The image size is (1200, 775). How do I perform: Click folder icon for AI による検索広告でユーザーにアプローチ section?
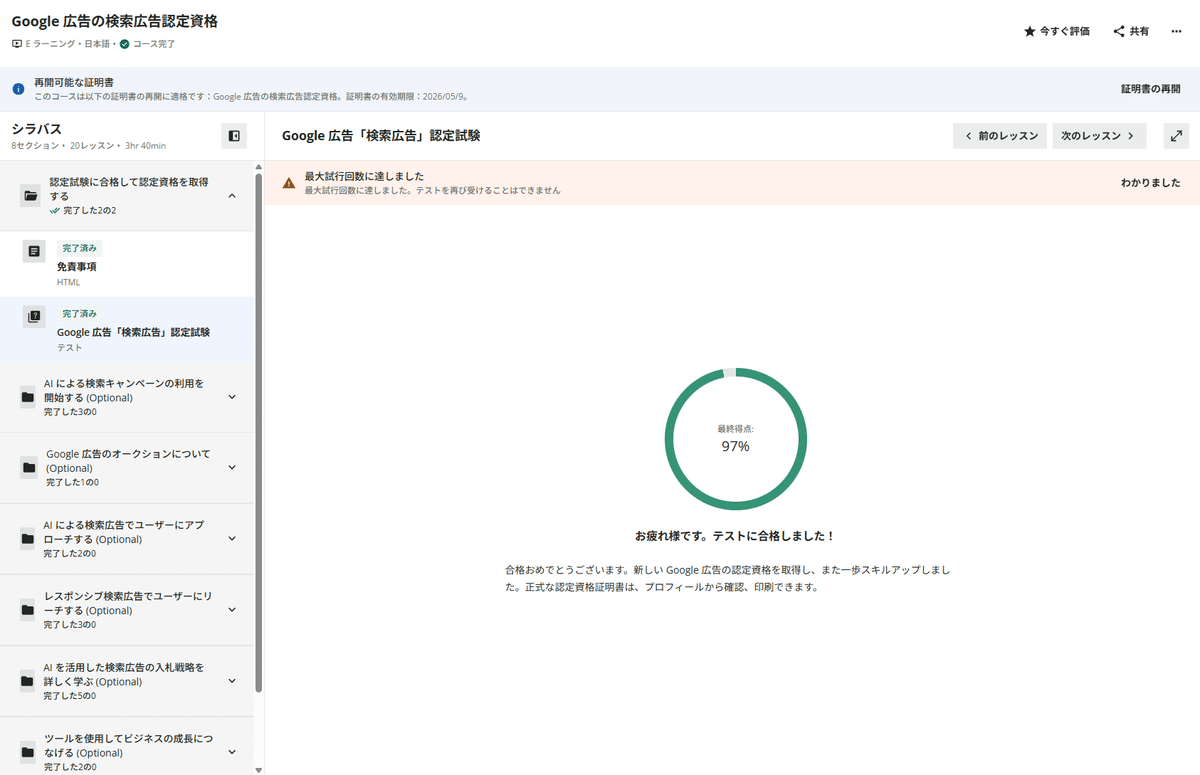pyautogui.click(x=28, y=539)
